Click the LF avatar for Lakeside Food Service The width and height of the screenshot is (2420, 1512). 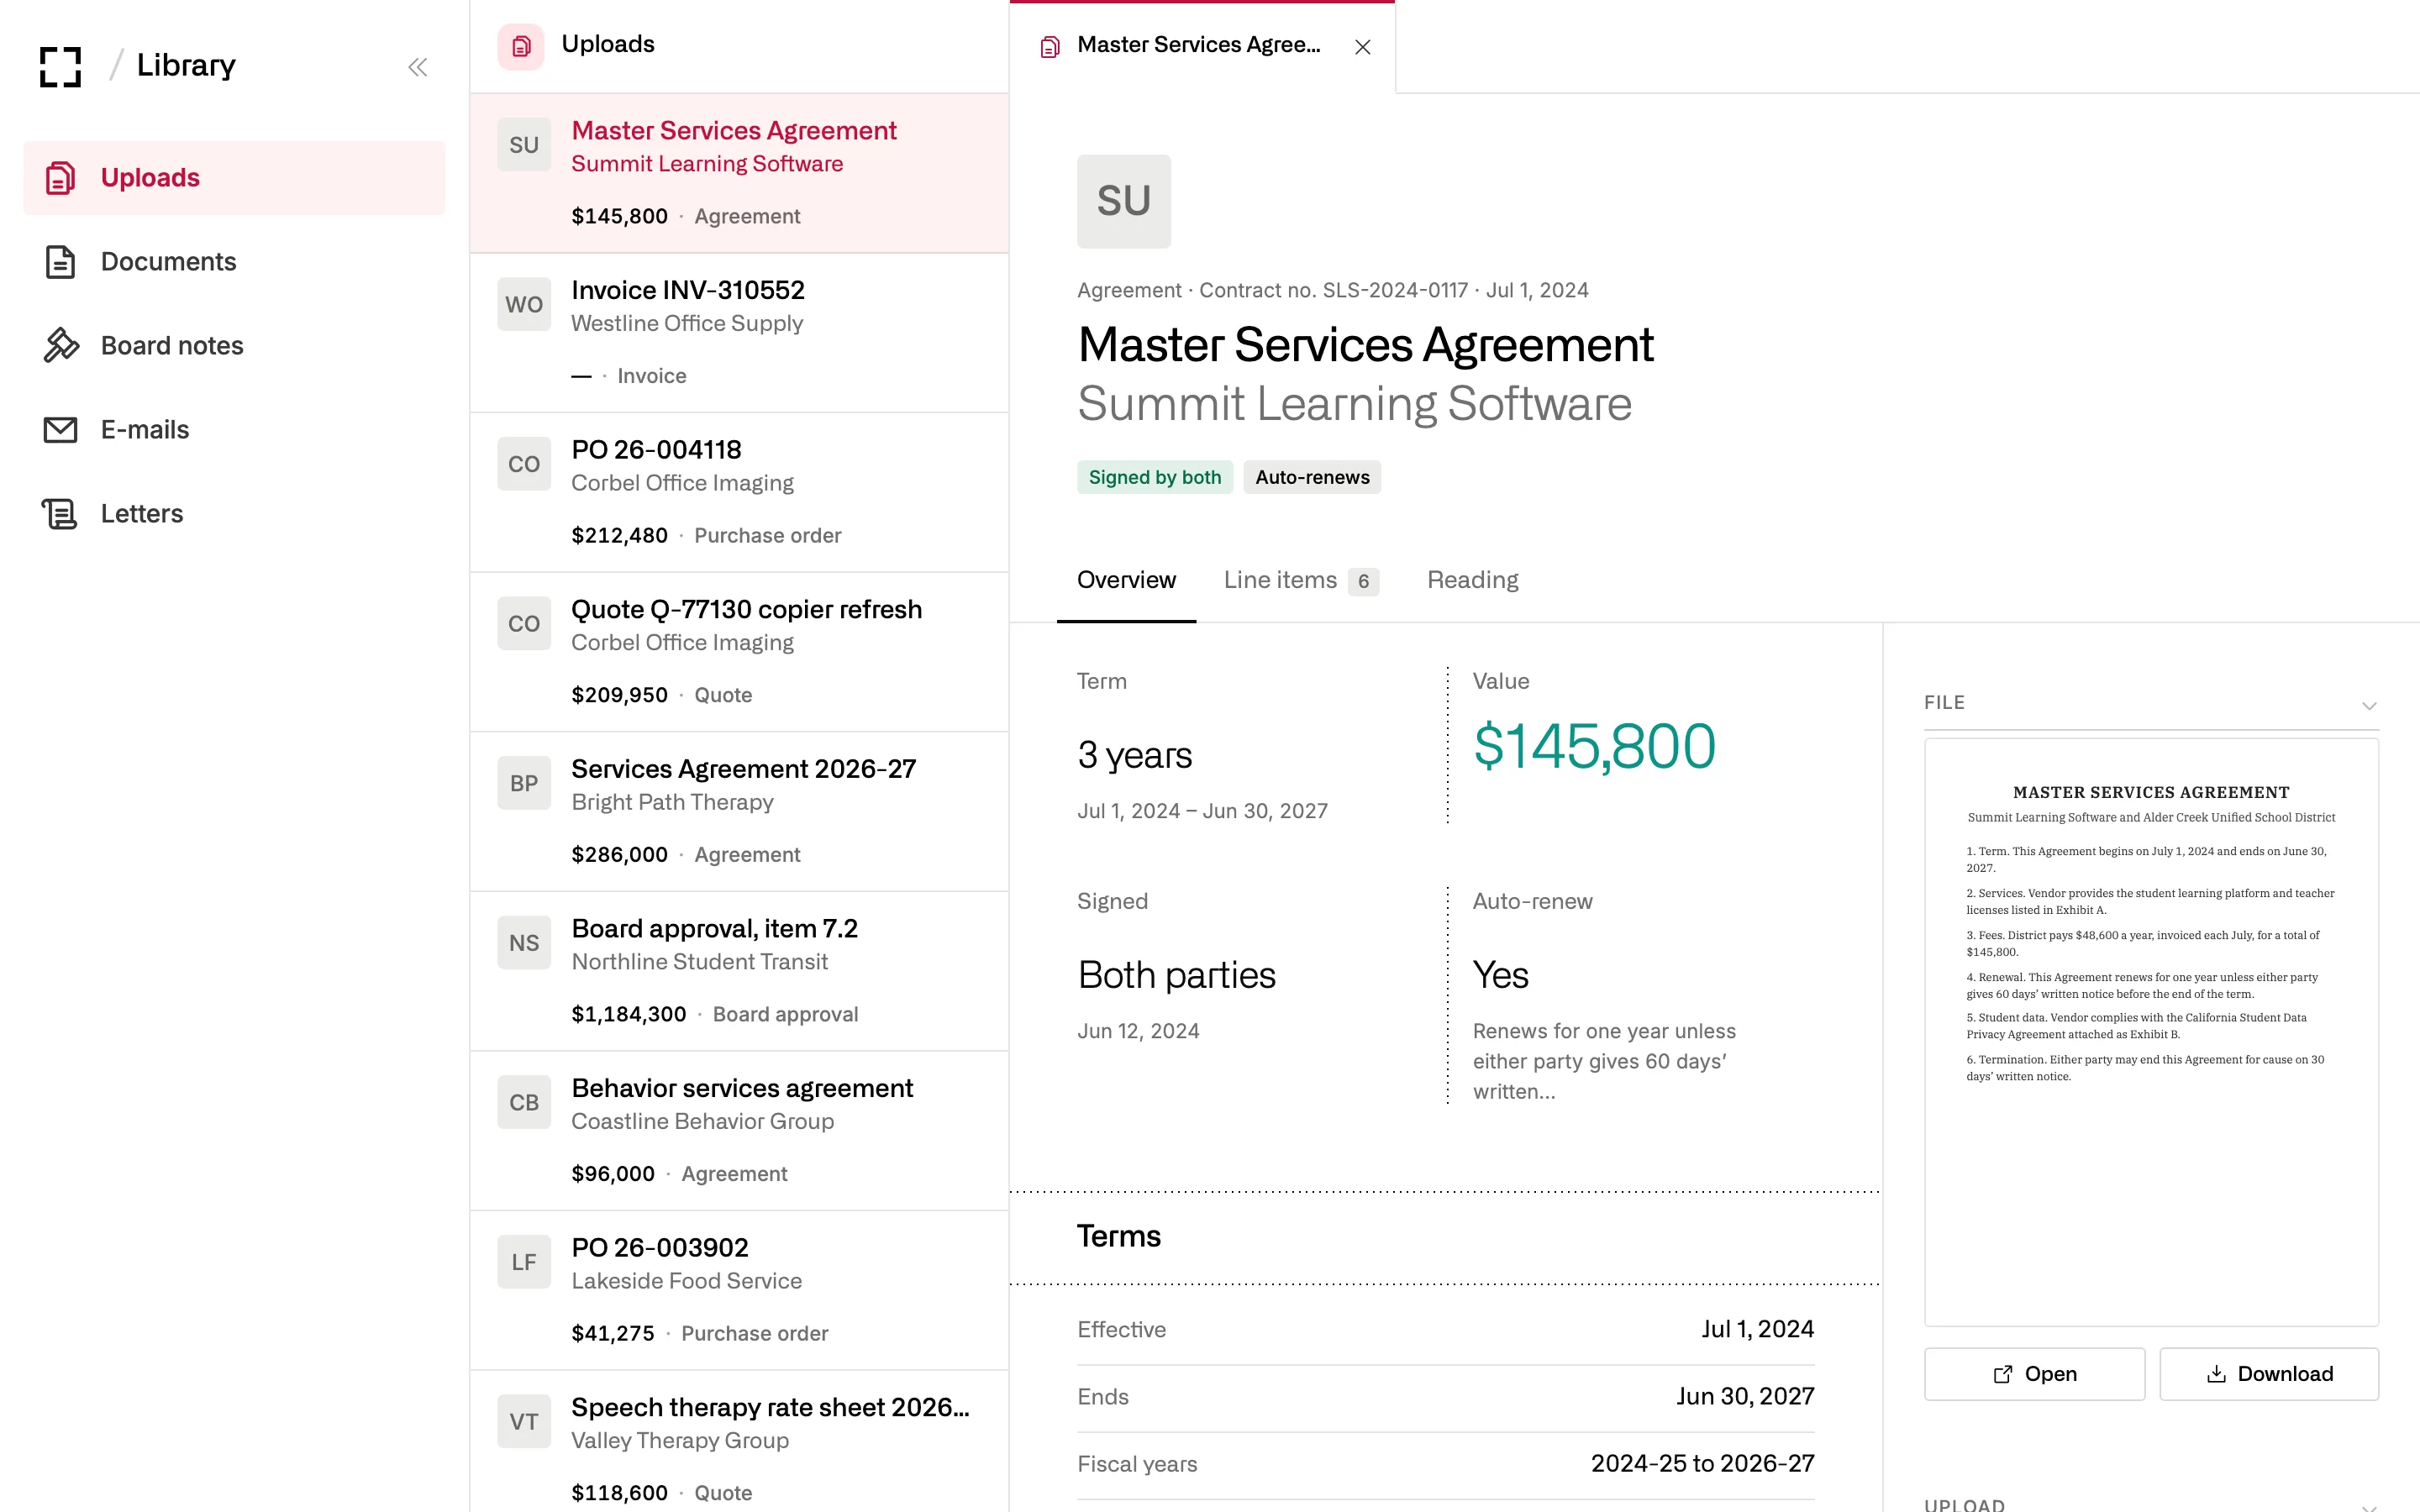click(x=524, y=1262)
